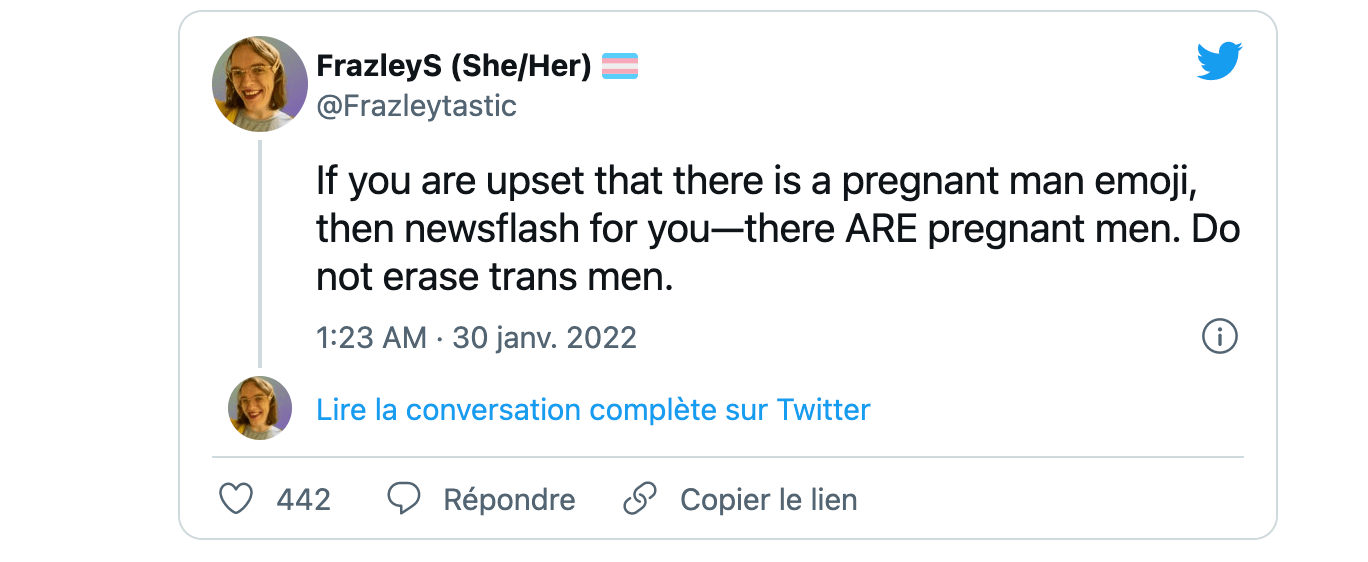
Task: Click the "(She/Her)" pronoun text in the name
Action: tap(521, 66)
